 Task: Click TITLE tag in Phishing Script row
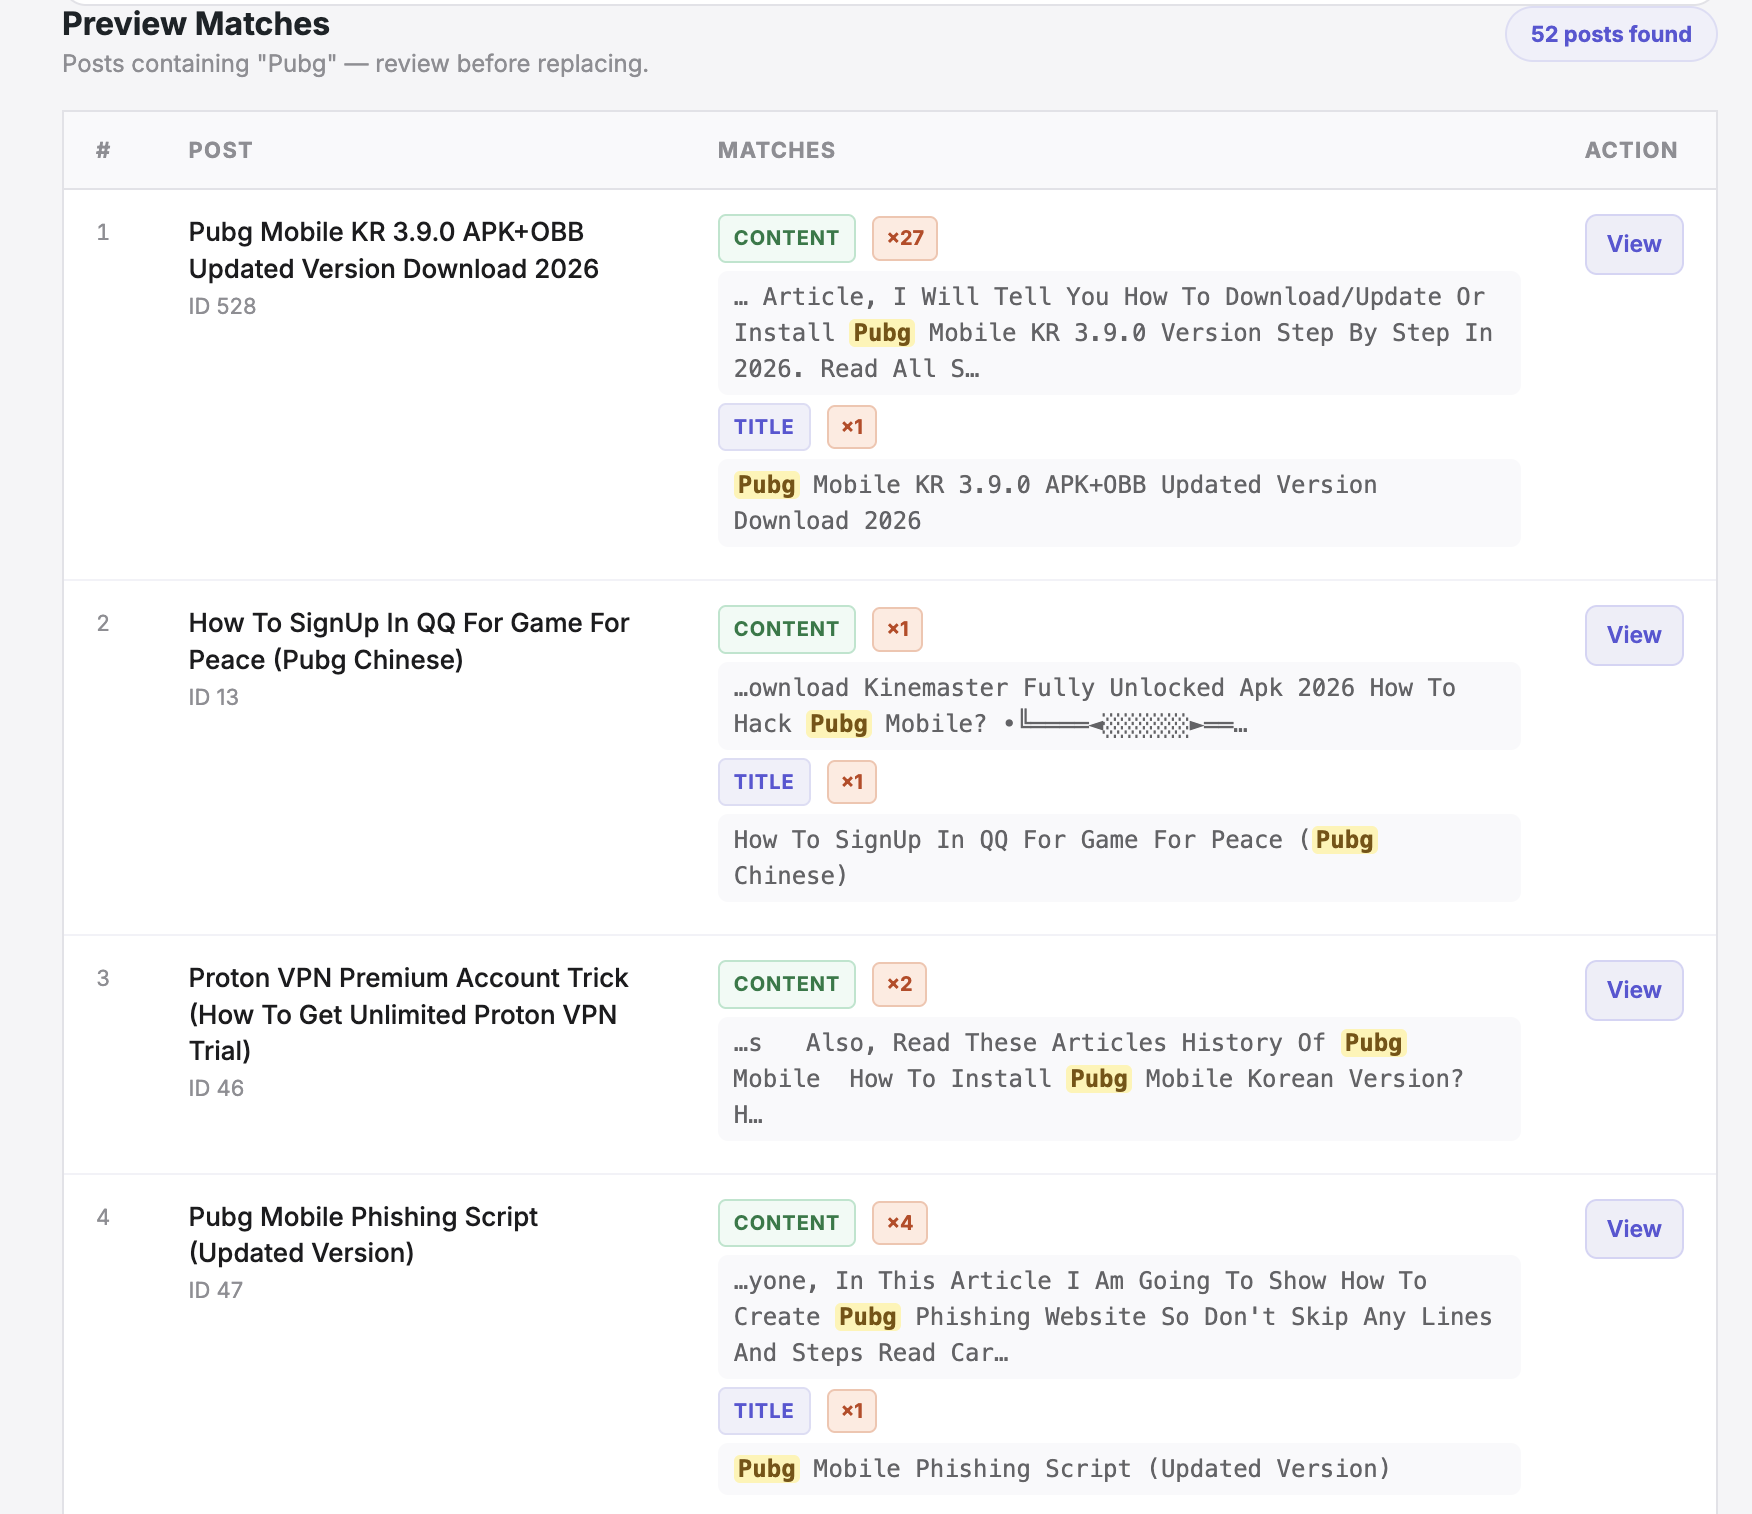pos(763,1411)
